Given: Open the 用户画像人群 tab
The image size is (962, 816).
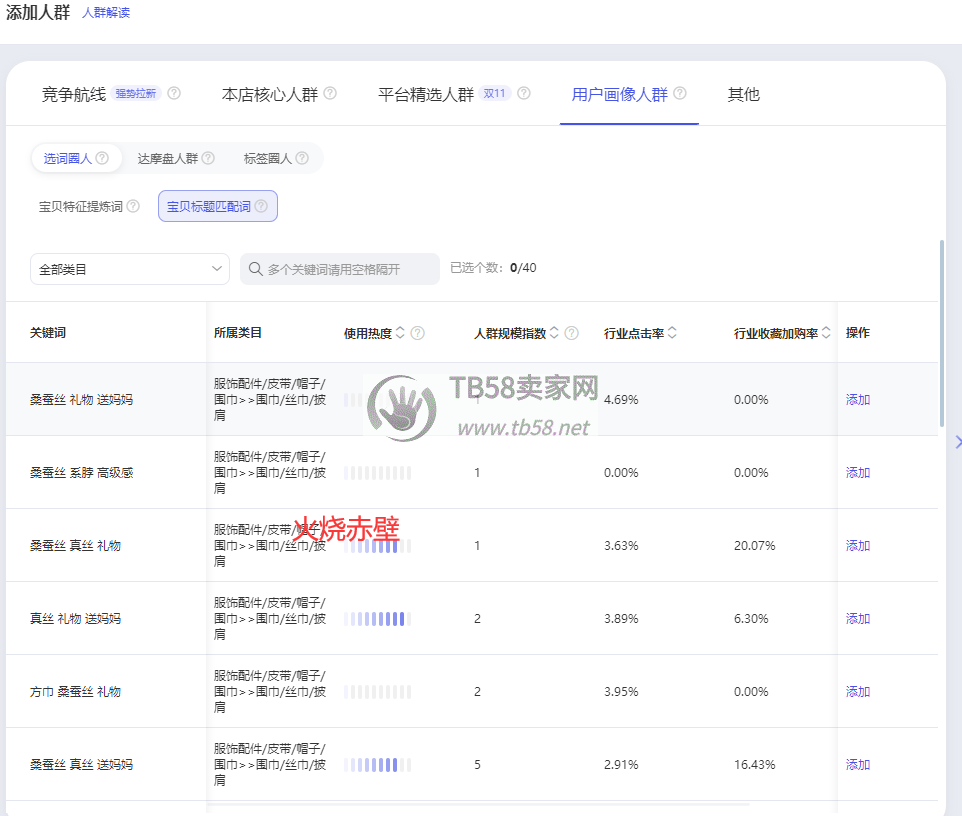Looking at the screenshot, I should (619, 95).
